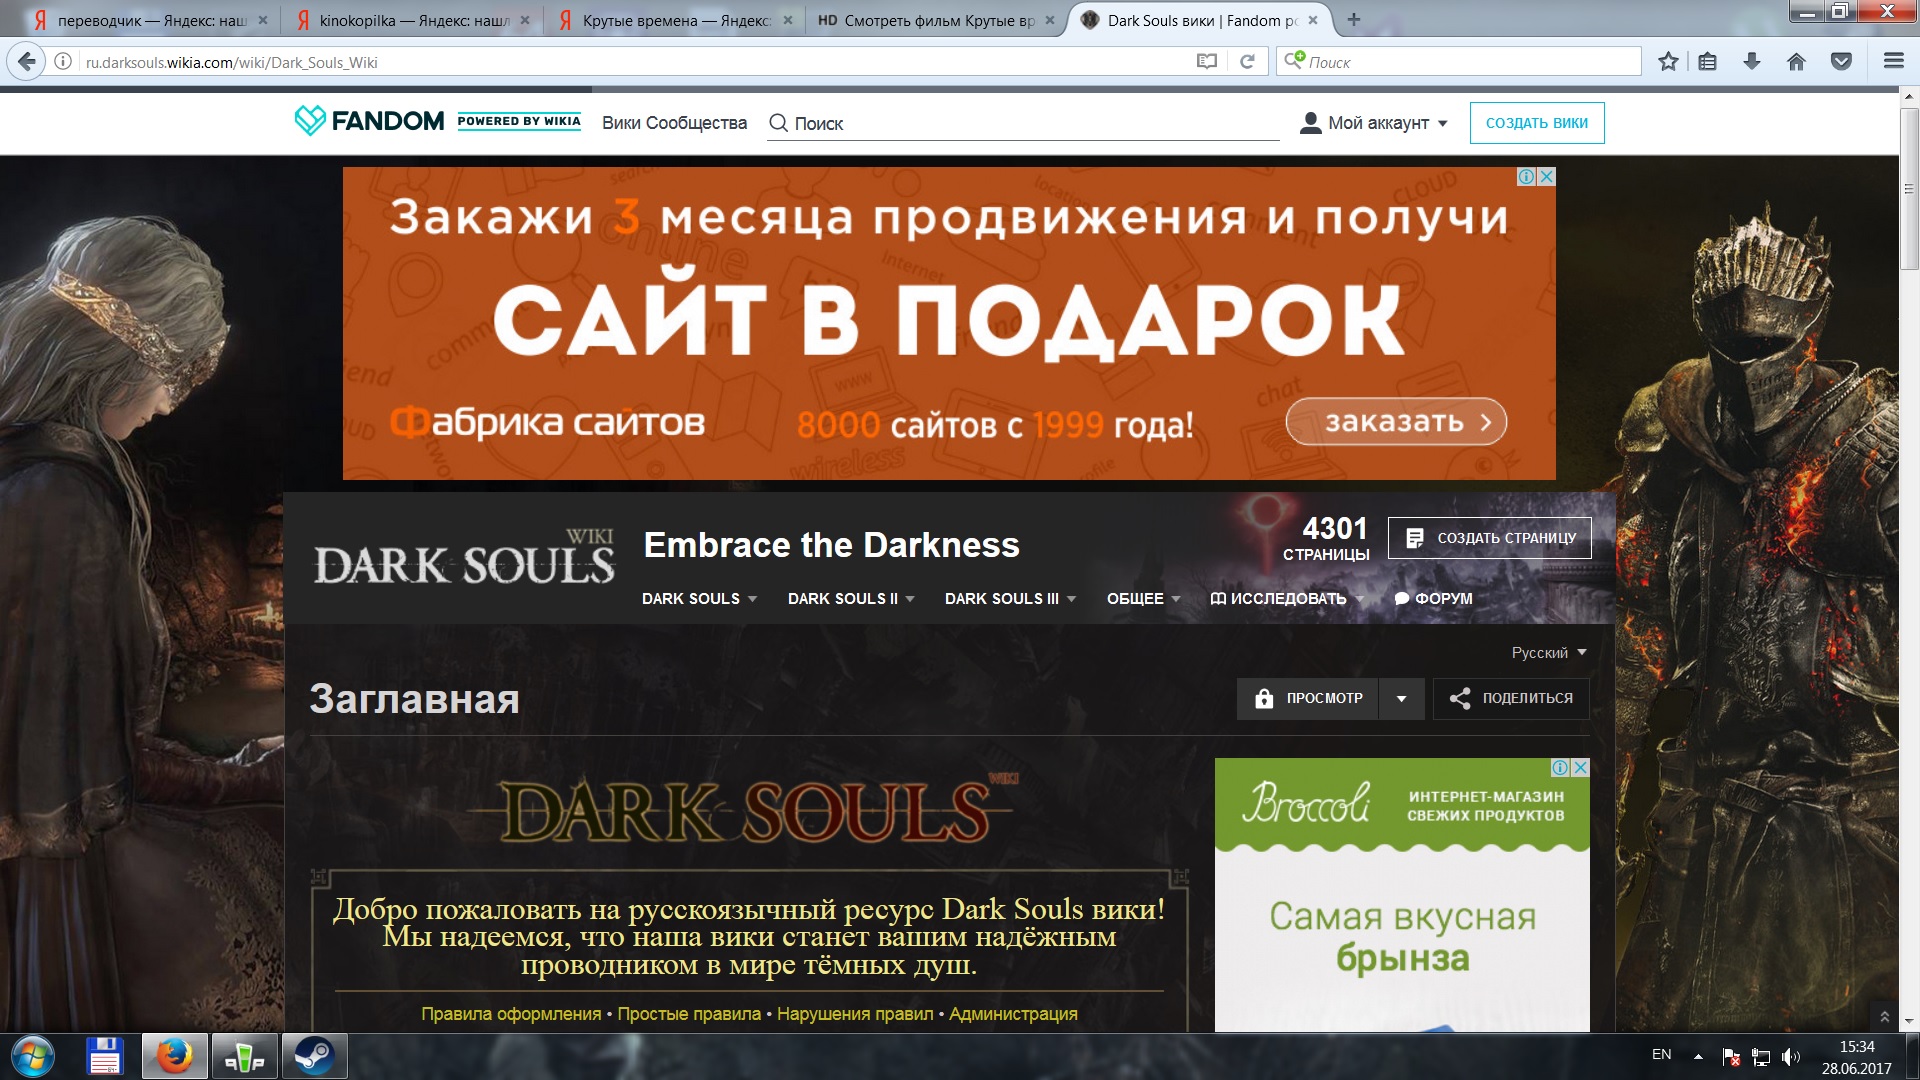
Task: Click the volume speaker tray icon
Action: (x=1790, y=1057)
